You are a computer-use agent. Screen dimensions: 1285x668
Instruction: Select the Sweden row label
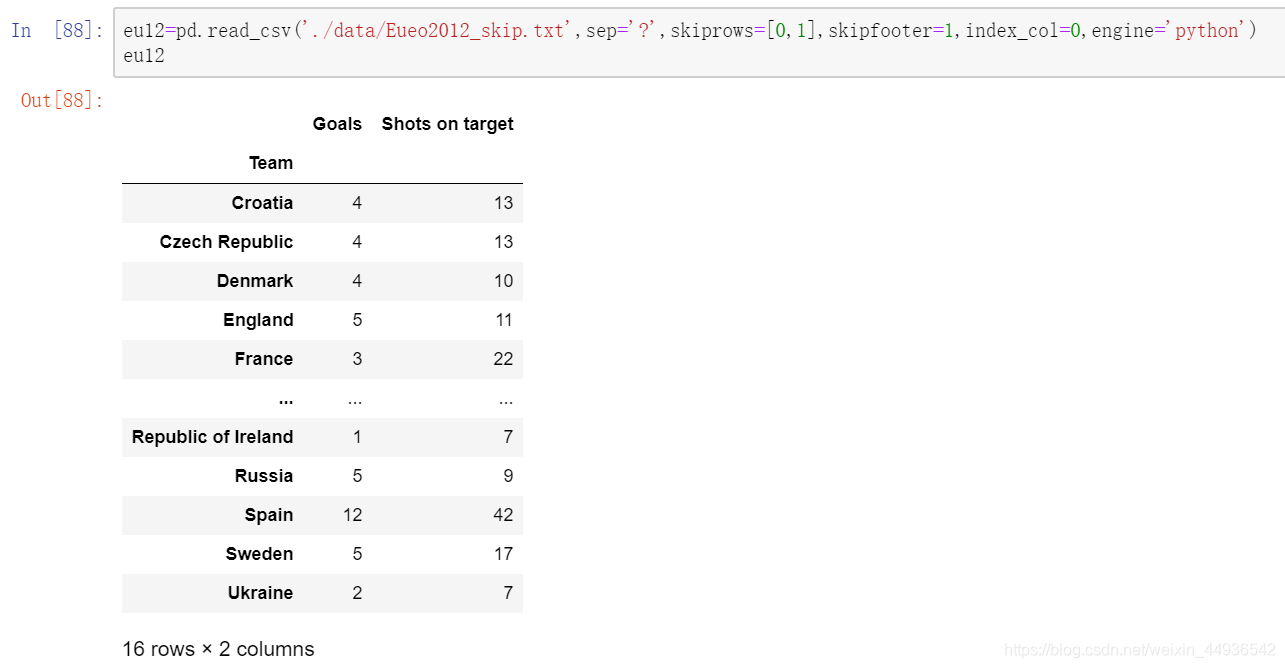click(259, 554)
